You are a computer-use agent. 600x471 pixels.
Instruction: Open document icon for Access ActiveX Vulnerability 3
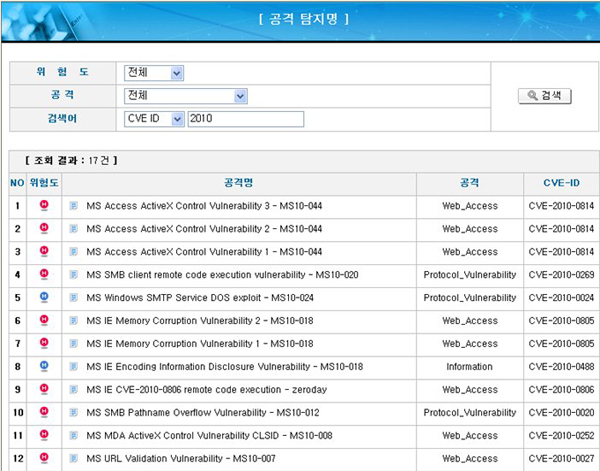tap(73, 206)
